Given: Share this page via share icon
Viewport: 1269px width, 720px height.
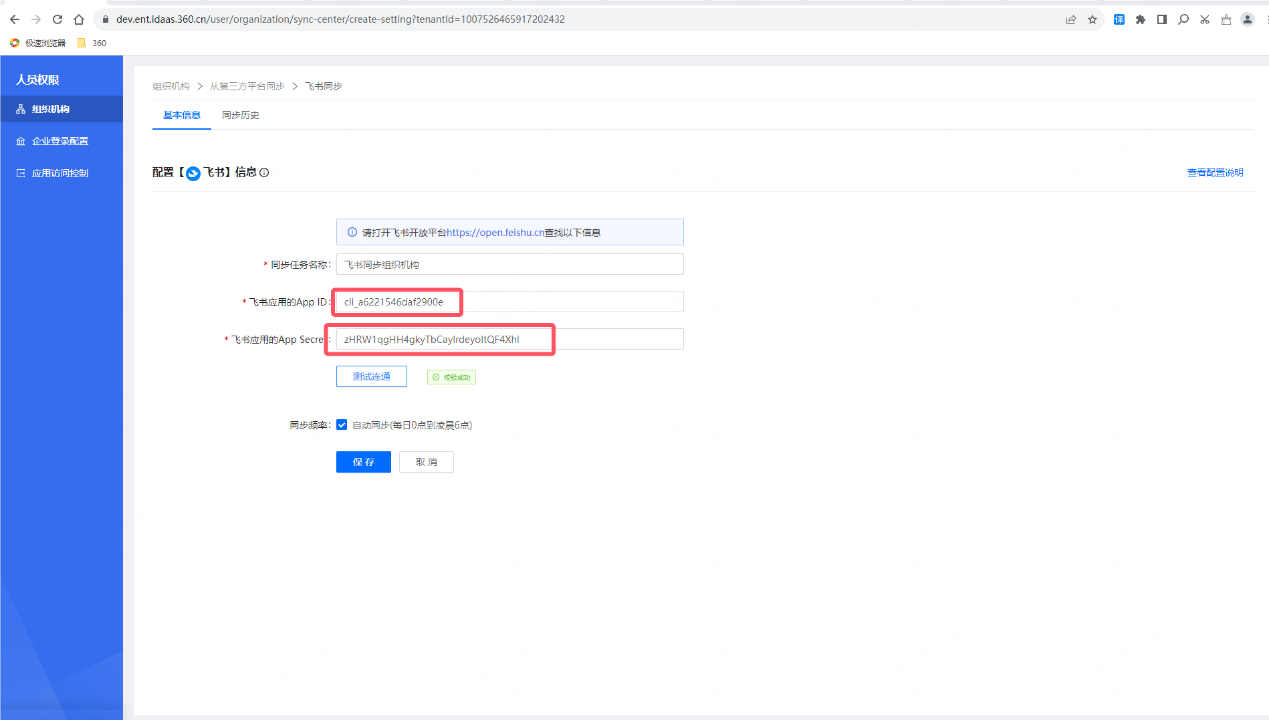Looking at the screenshot, I should 1071,19.
